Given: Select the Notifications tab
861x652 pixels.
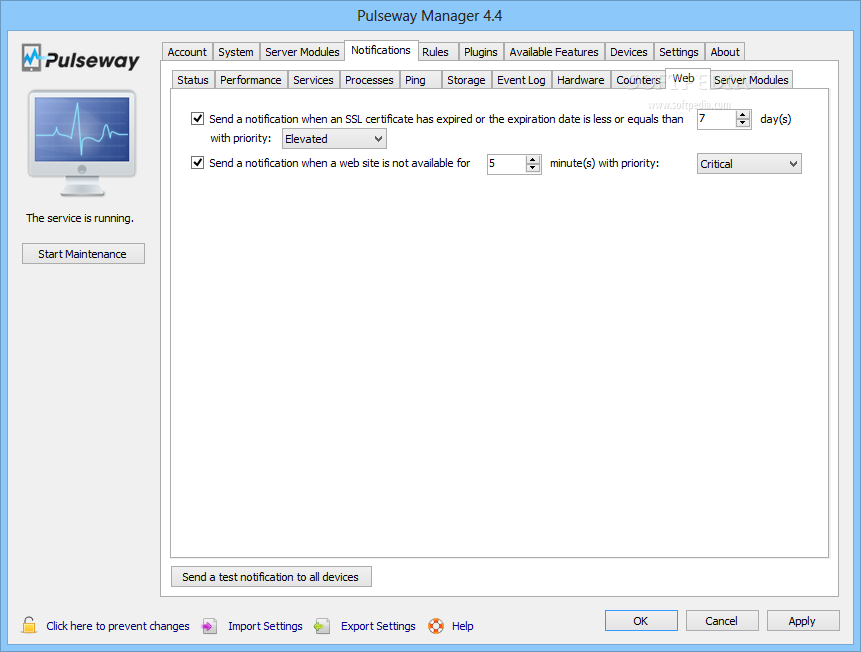Looking at the screenshot, I should [381, 50].
